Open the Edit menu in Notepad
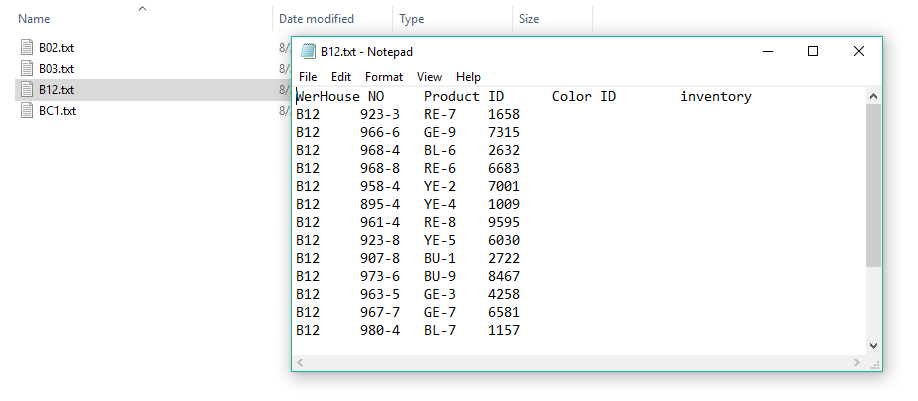This screenshot has width=918, height=401. coord(341,77)
